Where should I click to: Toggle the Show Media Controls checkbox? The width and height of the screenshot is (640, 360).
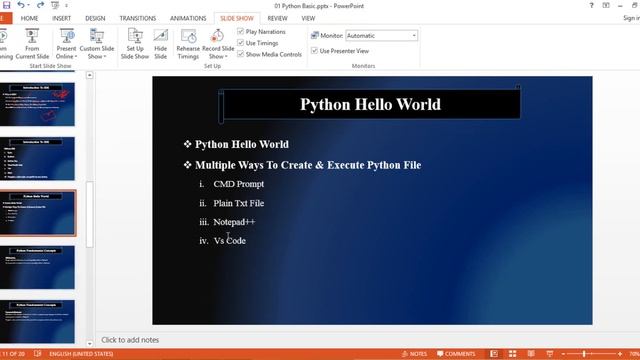pos(240,54)
